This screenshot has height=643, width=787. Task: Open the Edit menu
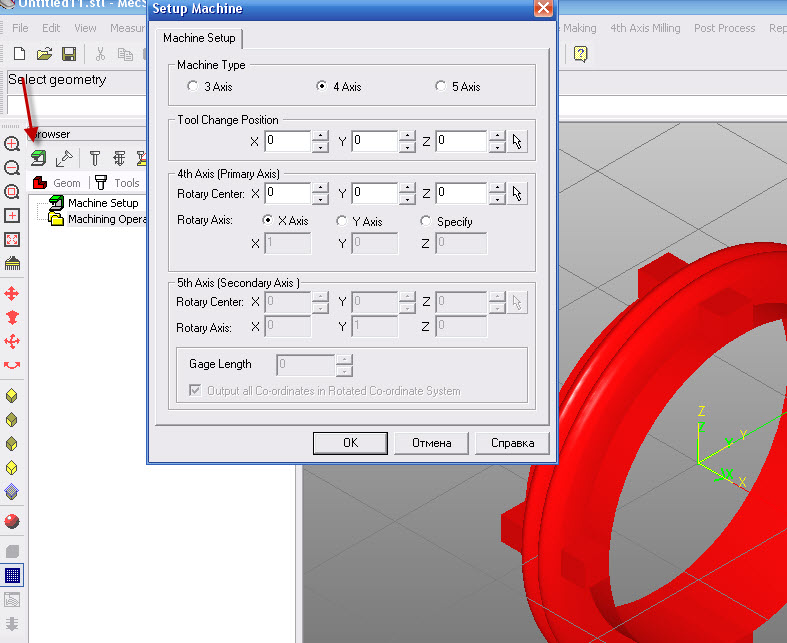51,28
